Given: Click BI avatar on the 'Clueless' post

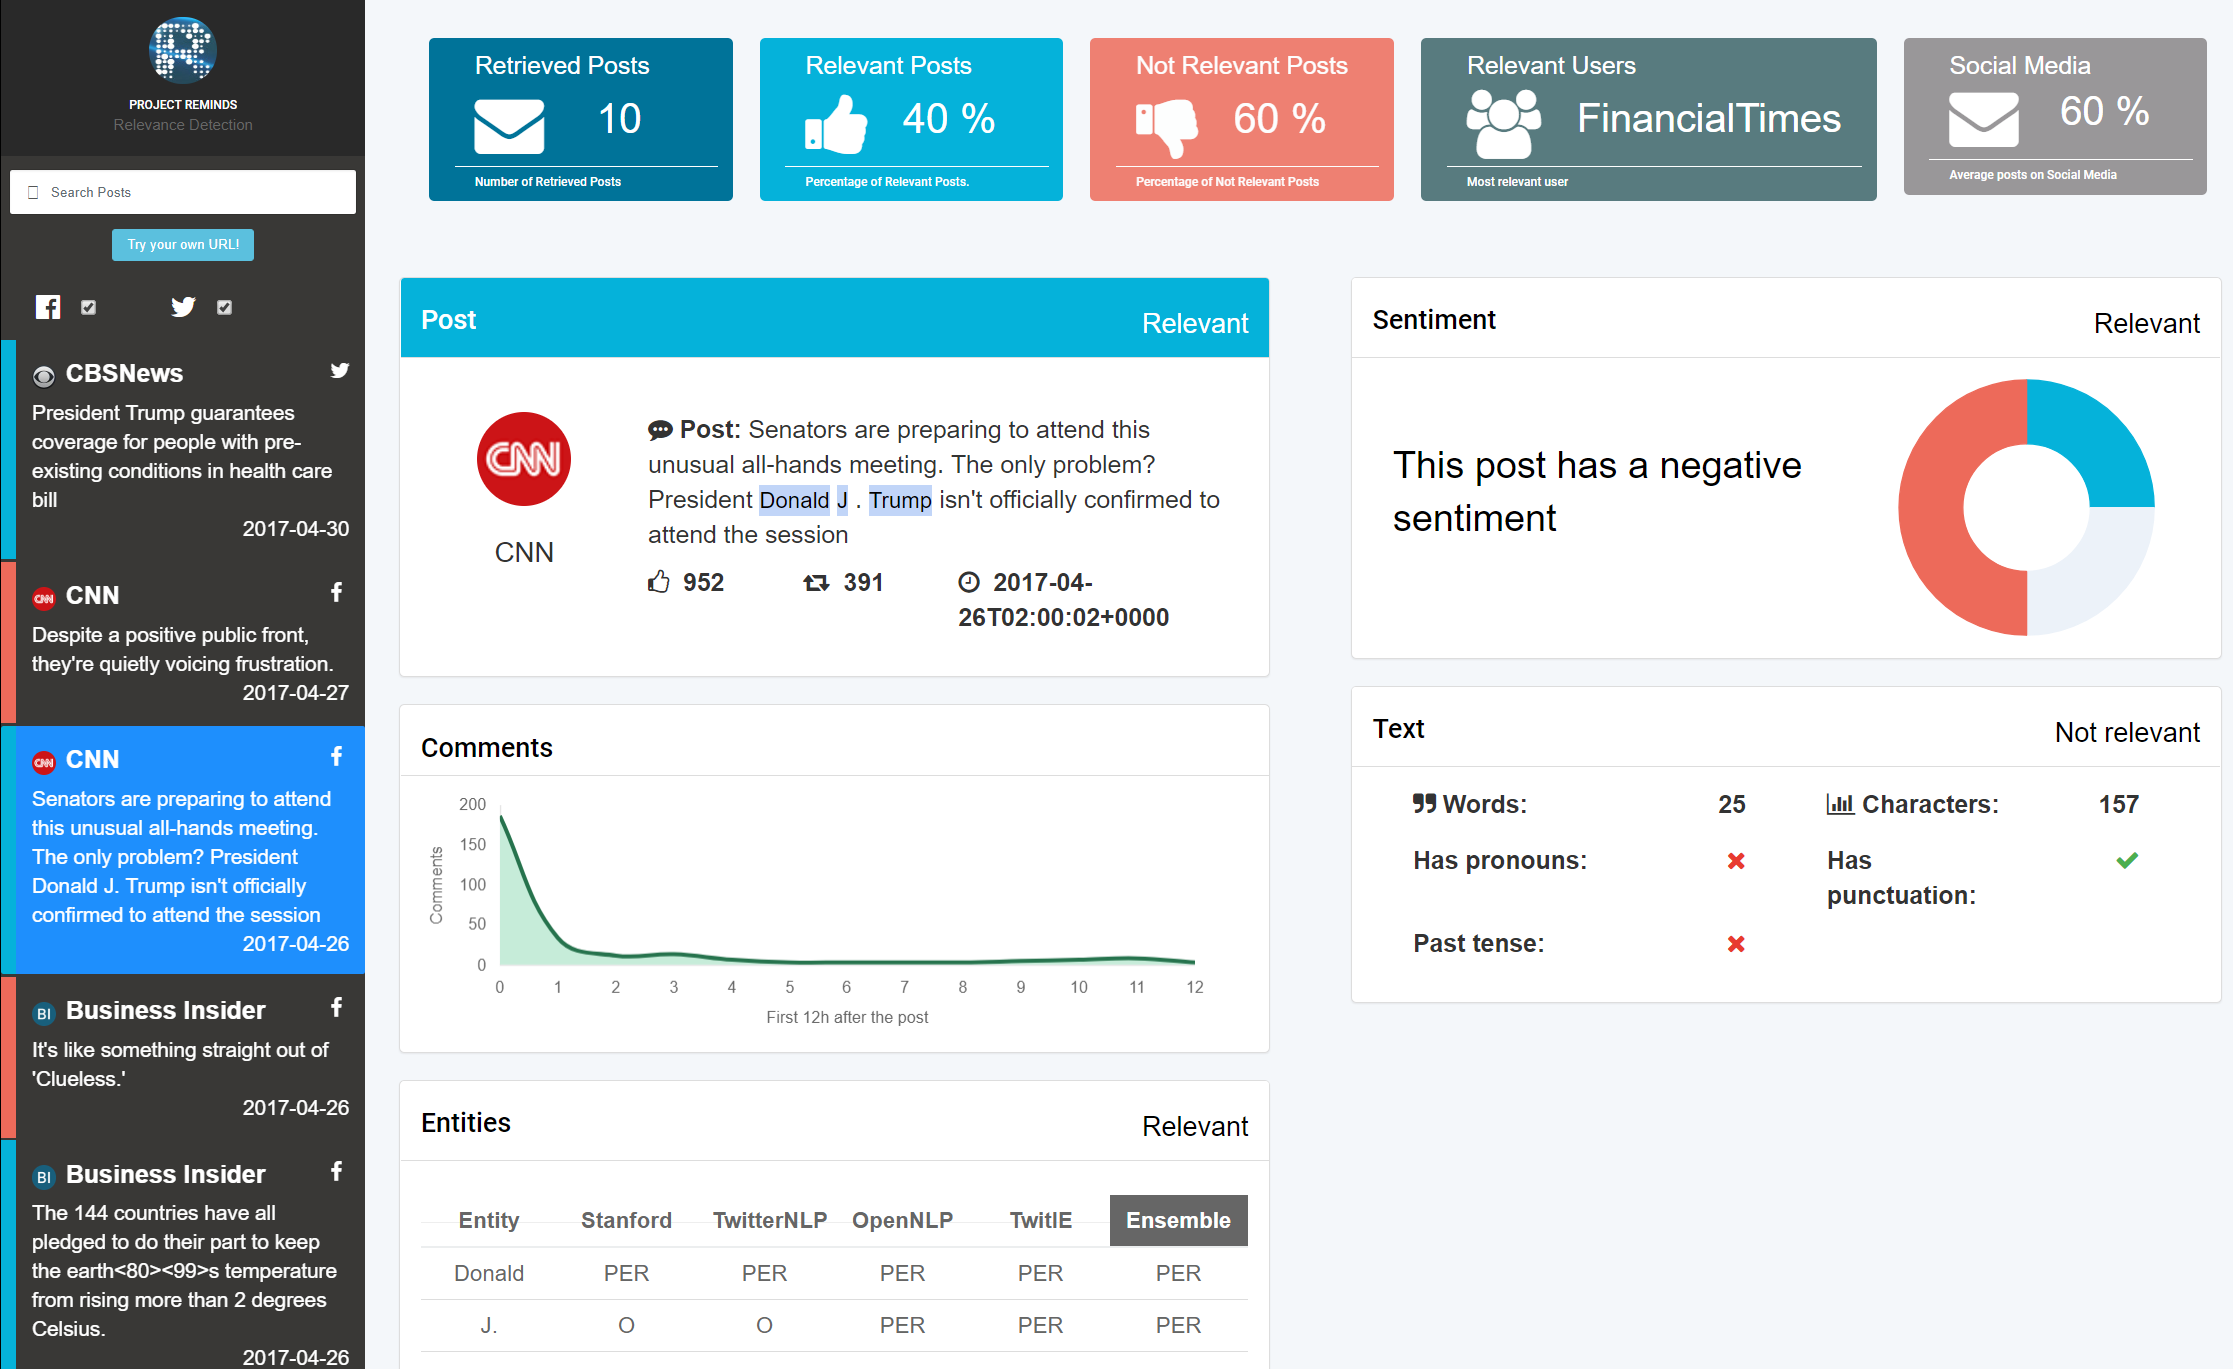Looking at the screenshot, I should click(43, 1013).
